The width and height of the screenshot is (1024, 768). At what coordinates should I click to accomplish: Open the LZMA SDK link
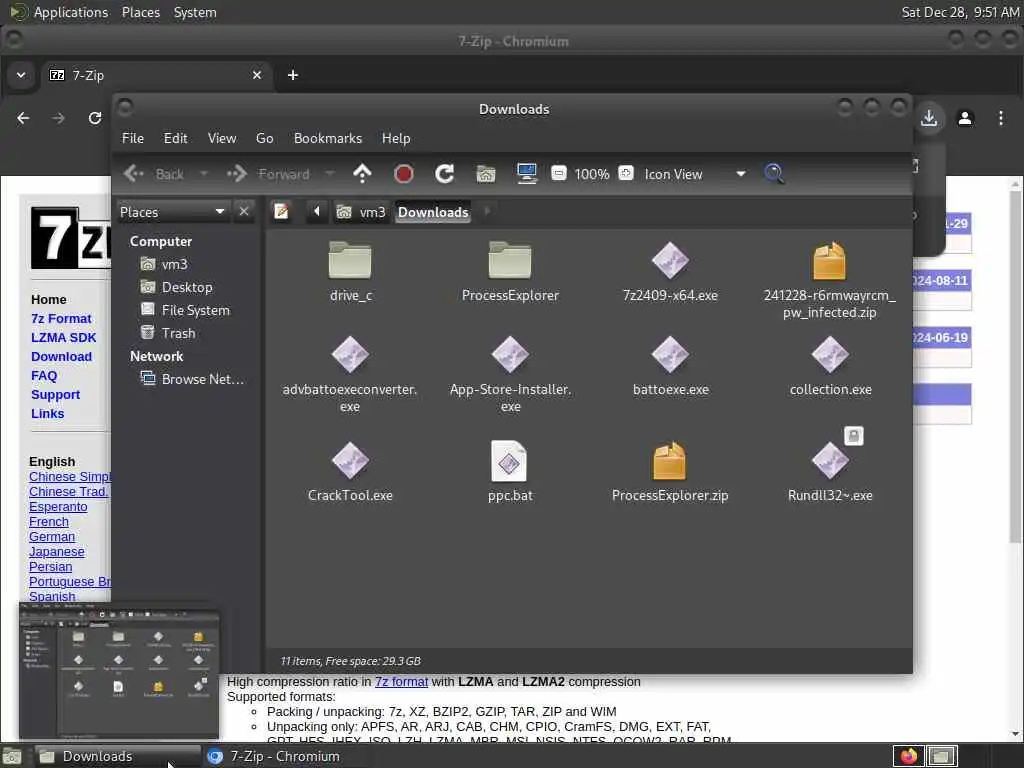tap(63, 338)
